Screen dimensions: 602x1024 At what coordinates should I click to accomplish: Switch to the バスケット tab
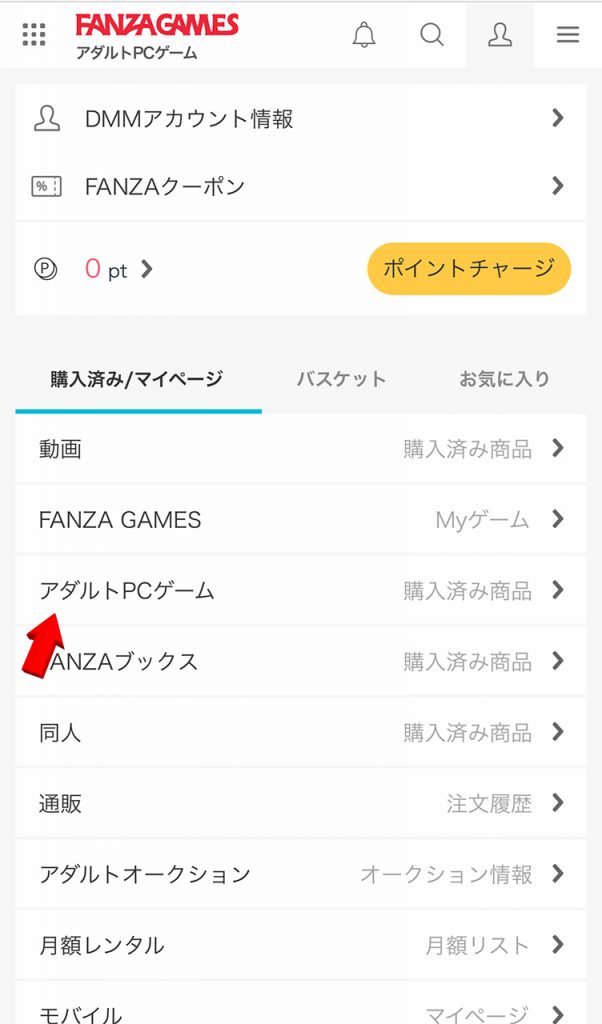[341, 380]
